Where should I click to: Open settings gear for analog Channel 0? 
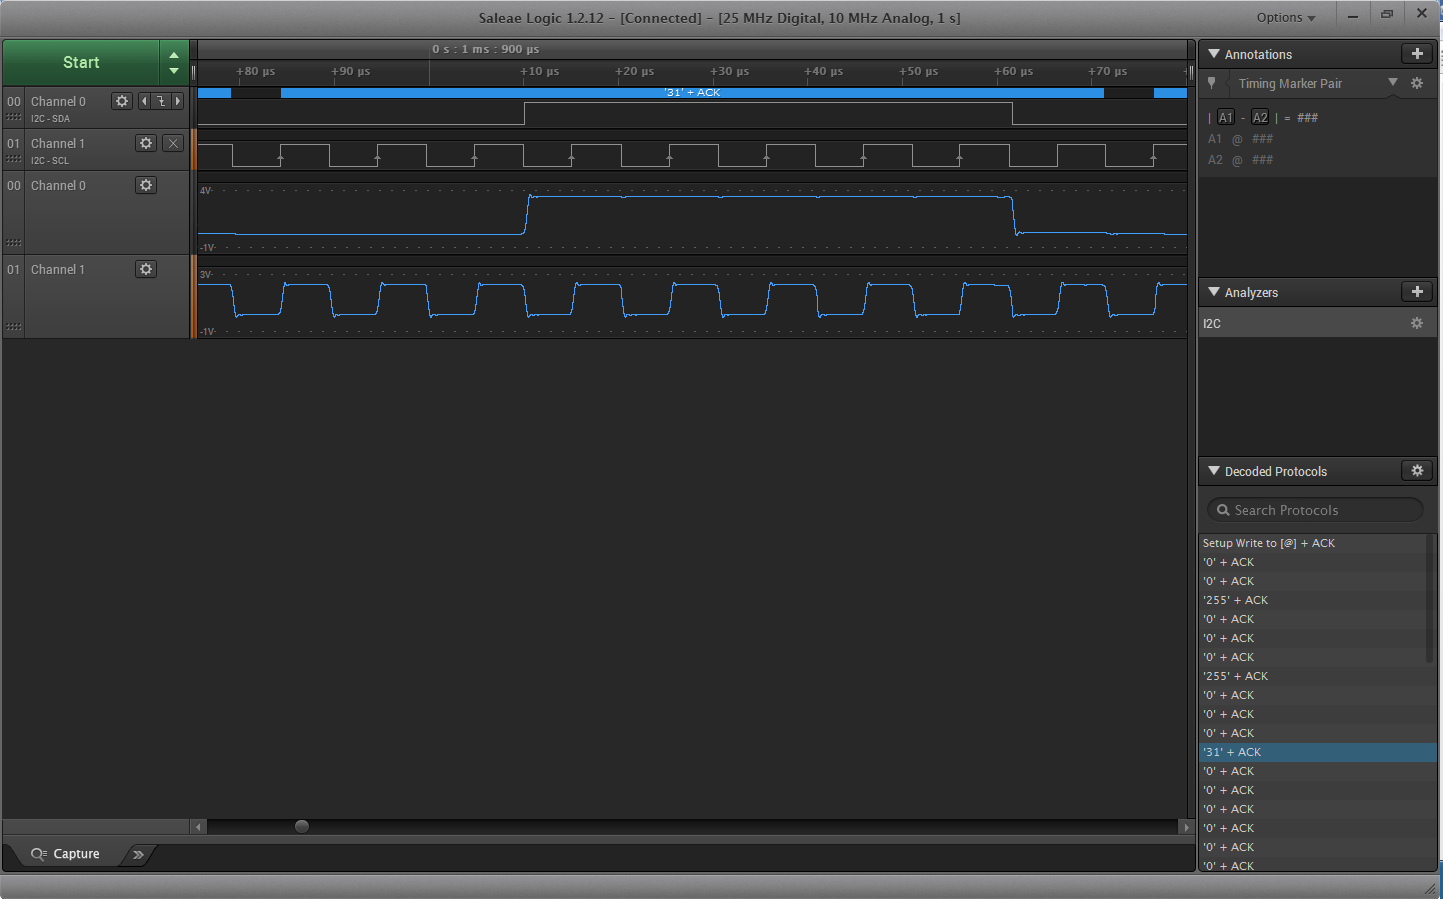tap(146, 185)
